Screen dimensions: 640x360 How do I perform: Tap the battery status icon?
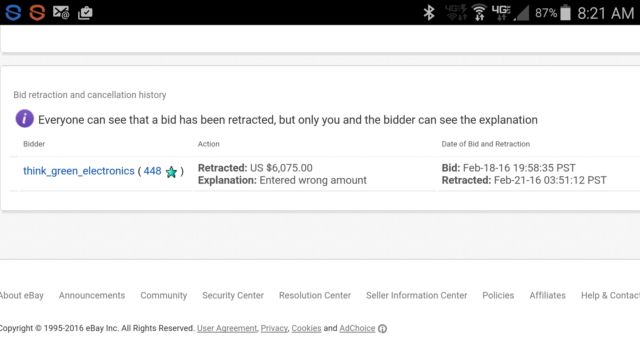[565, 13]
